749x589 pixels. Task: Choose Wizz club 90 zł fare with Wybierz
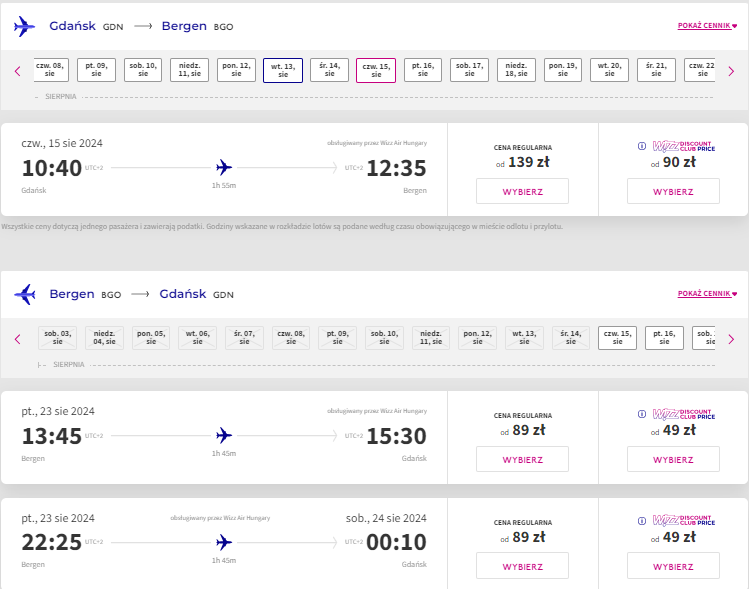point(673,191)
